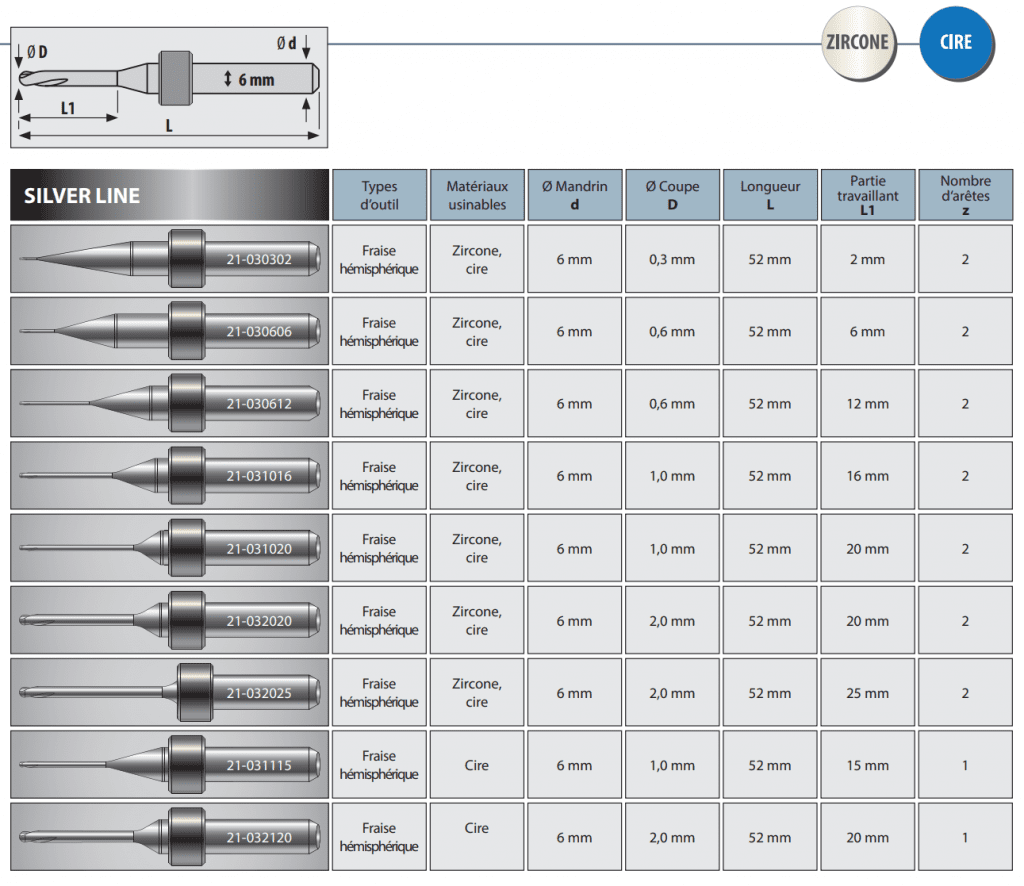Click the 21-030612 tool illustration
Image resolution: width=1024 pixels, height=886 pixels.
click(169, 404)
